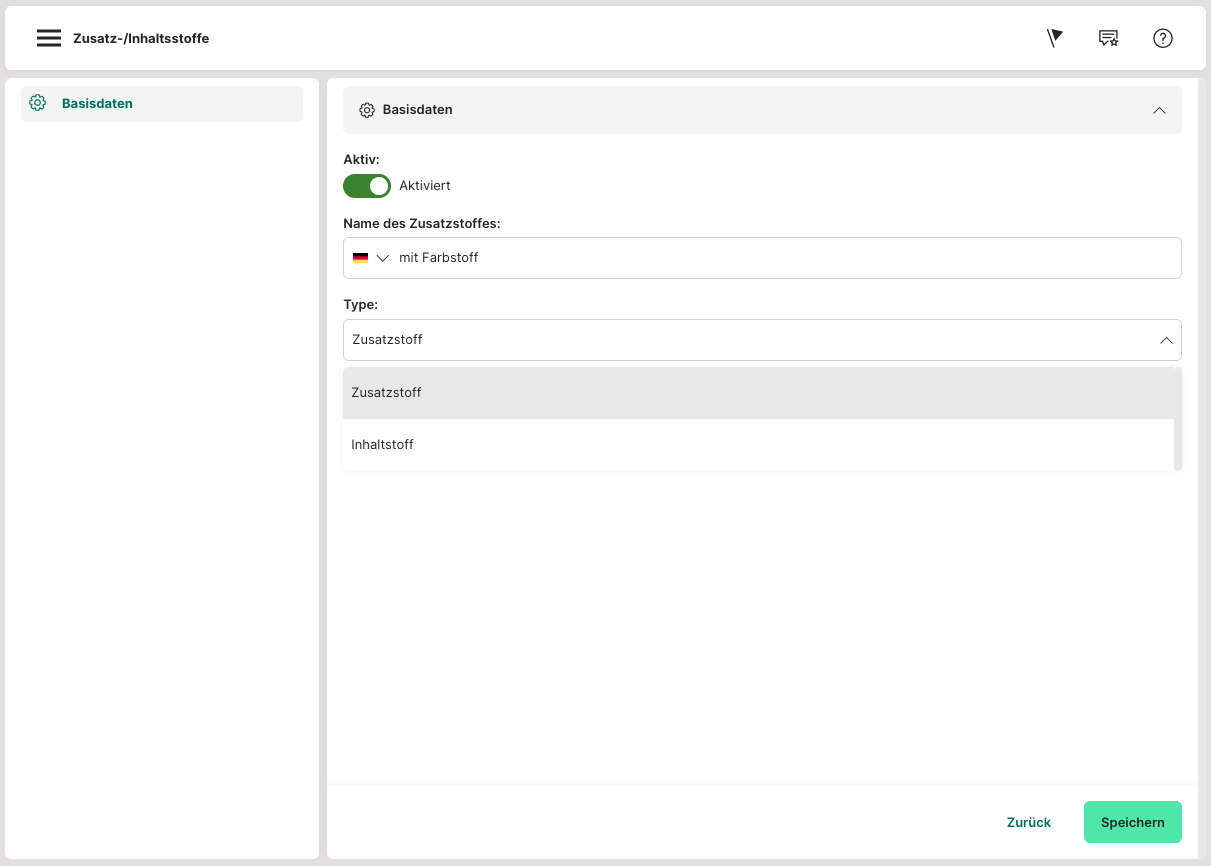
Task: Click the Aktiviert label beside the switch
Action: click(425, 186)
